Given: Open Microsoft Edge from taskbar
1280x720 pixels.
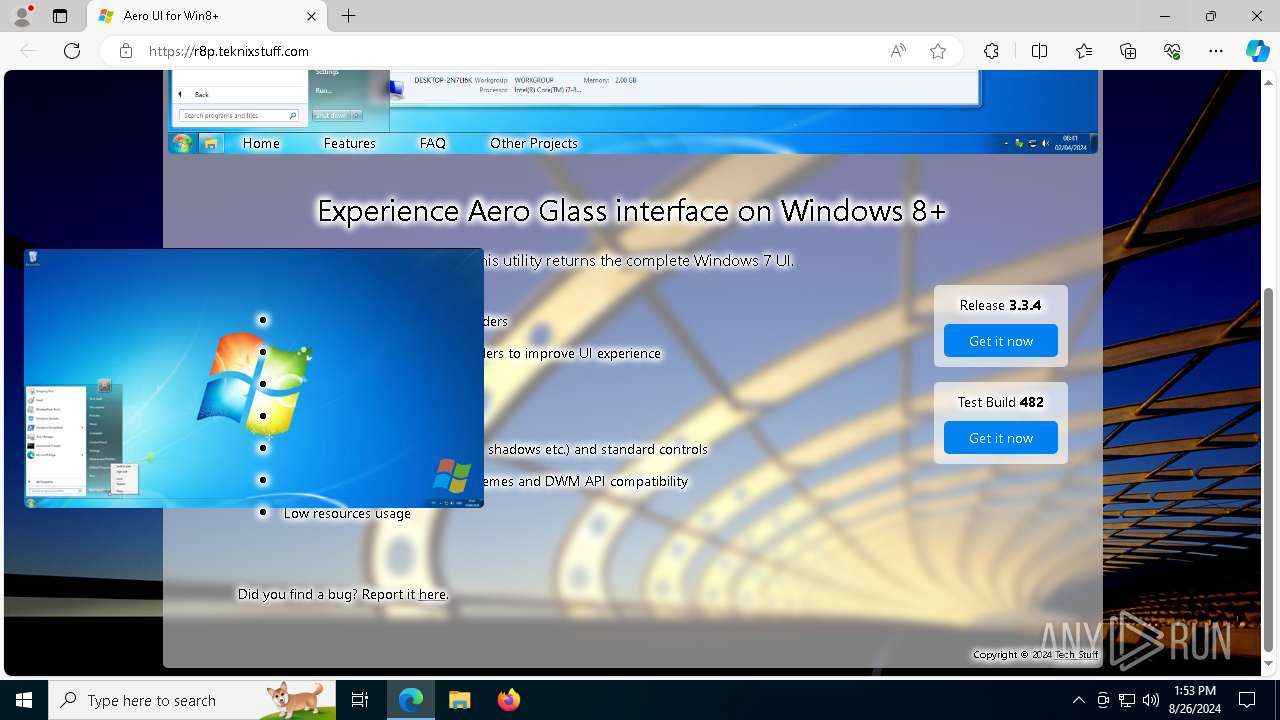Looking at the screenshot, I should point(411,700).
